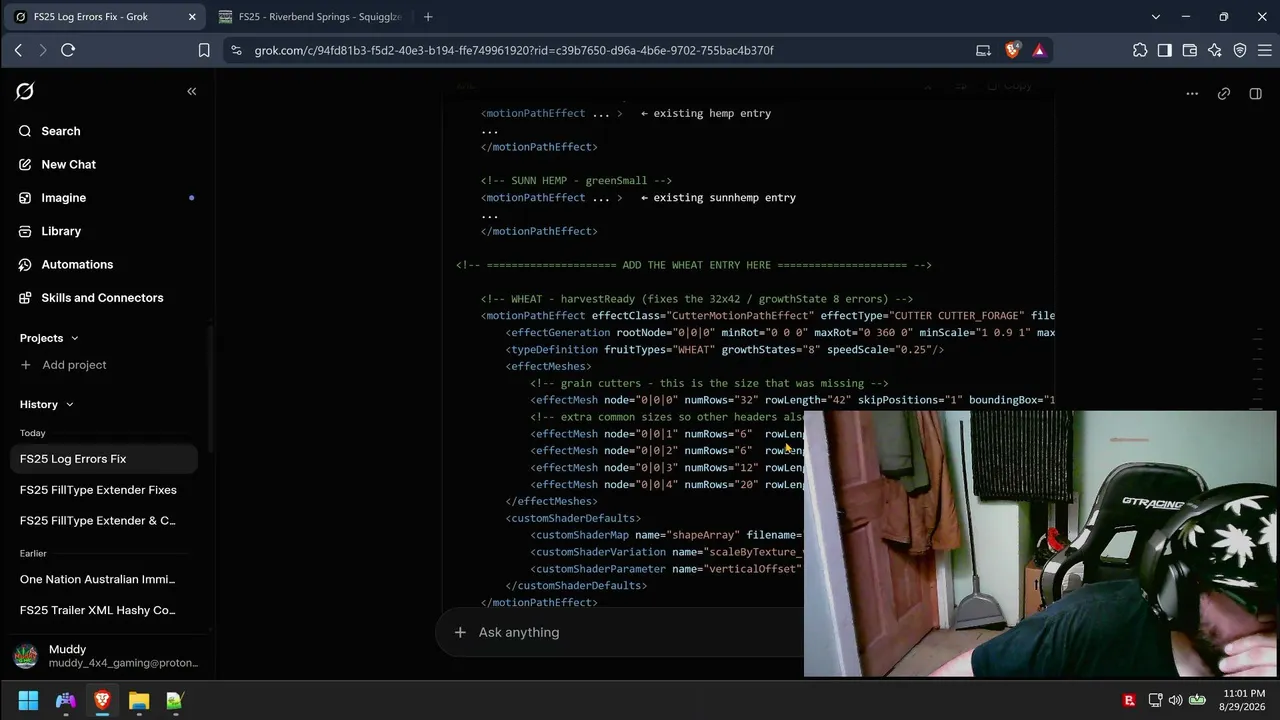Open the game controller app in the taskbar
Image resolution: width=1280 pixels, height=720 pixels.
coord(65,700)
